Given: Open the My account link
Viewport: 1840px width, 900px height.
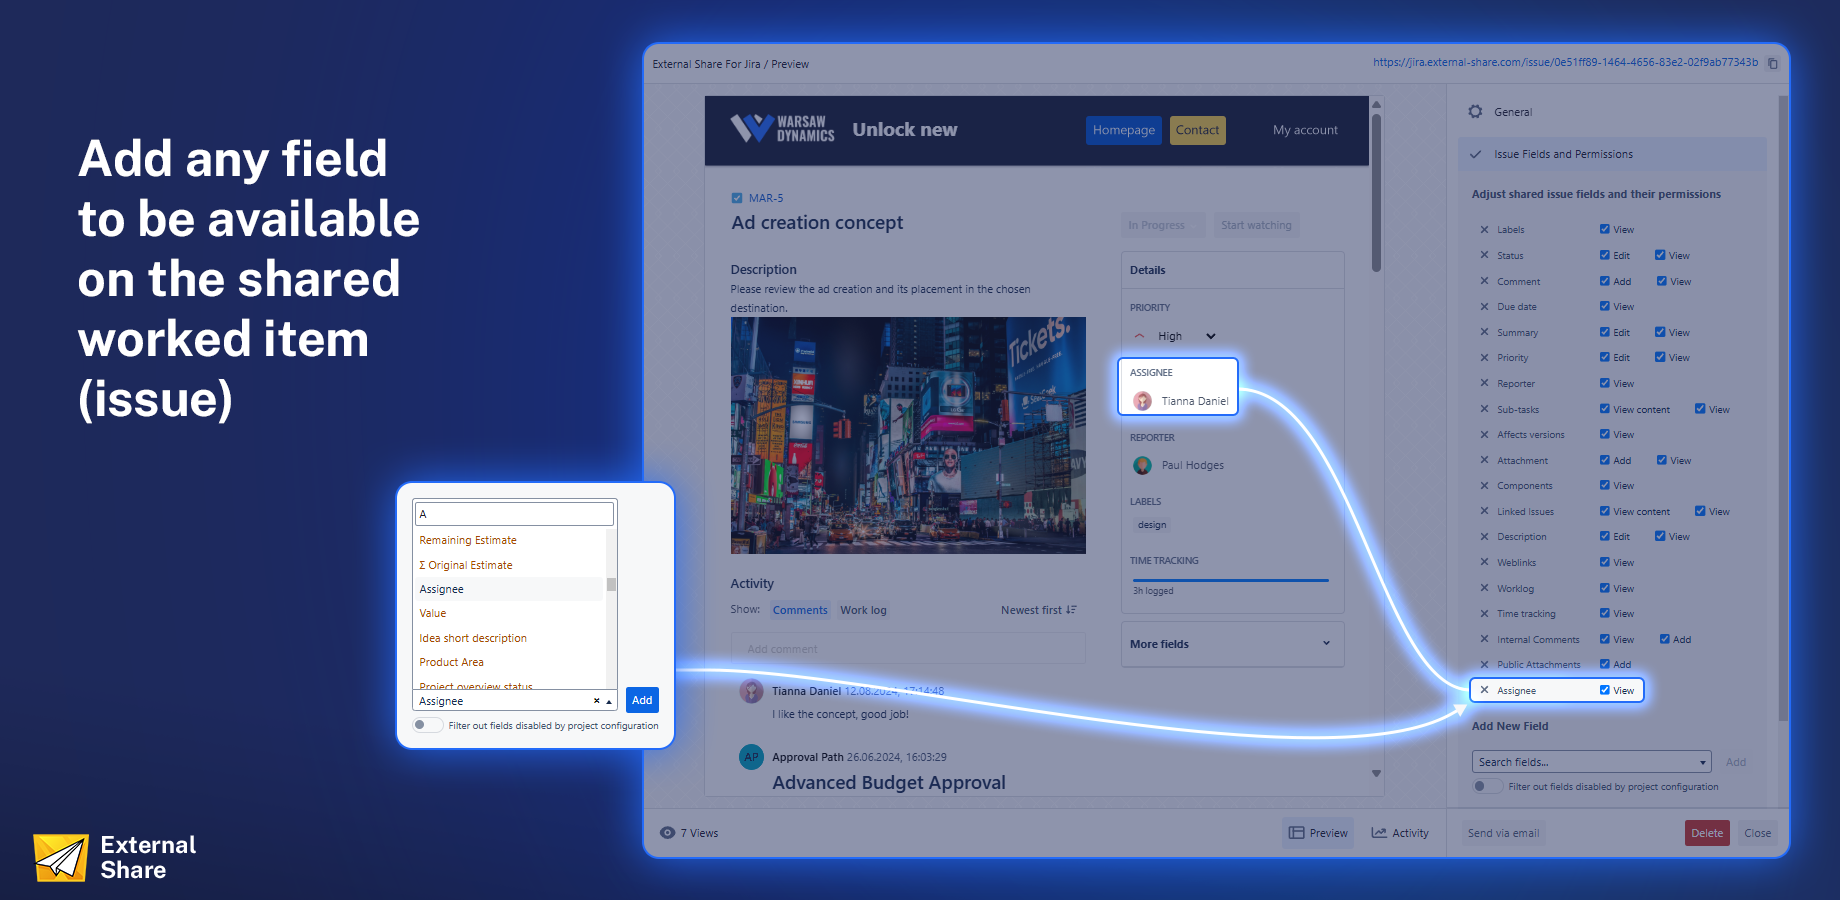Looking at the screenshot, I should point(1305,130).
